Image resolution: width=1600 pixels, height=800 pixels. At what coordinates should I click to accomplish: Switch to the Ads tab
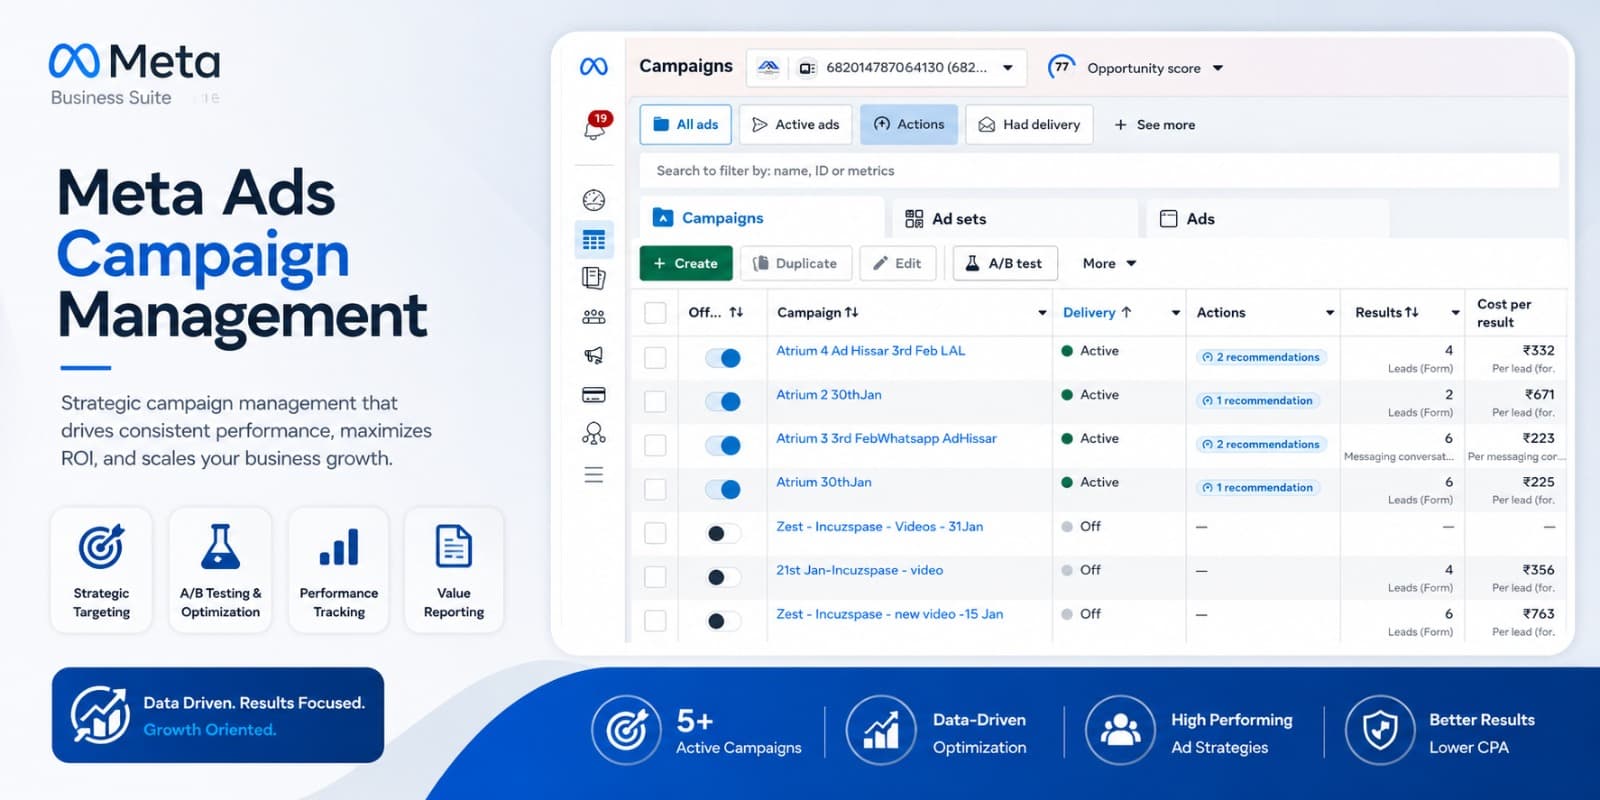click(x=1268, y=218)
